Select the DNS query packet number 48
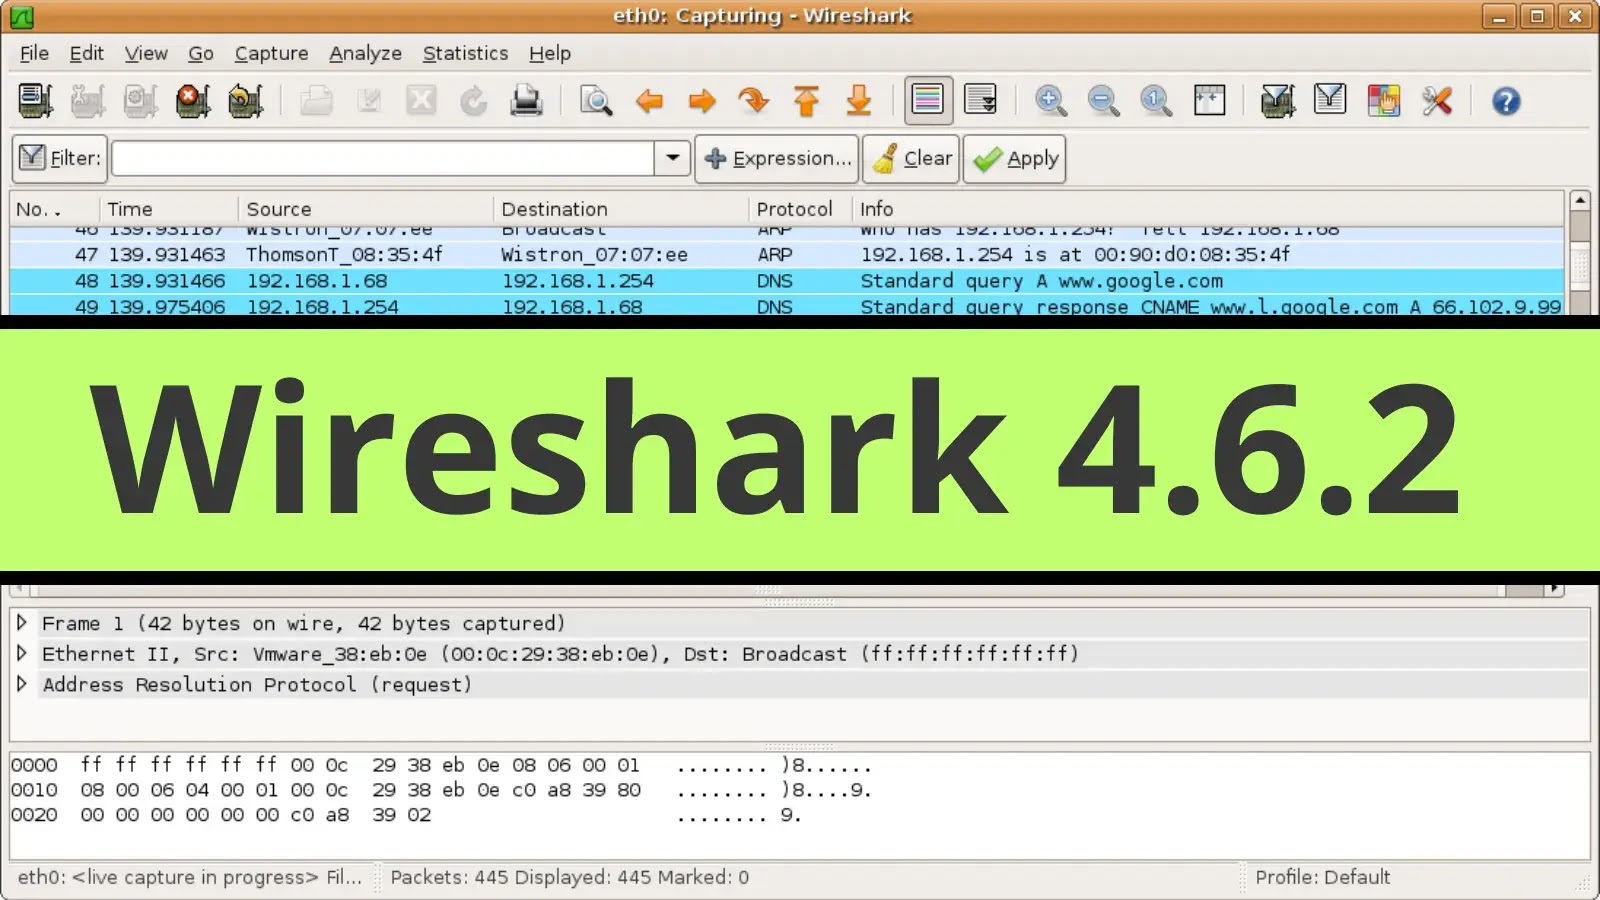The image size is (1600, 900). pos(400,281)
